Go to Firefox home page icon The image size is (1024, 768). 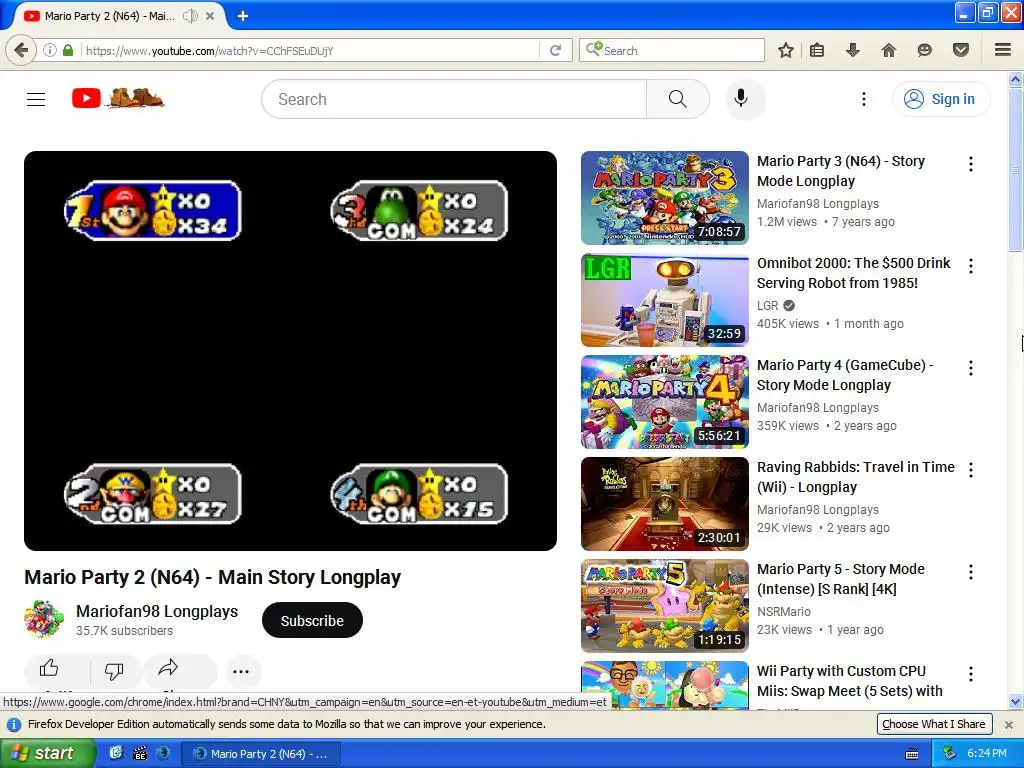click(x=888, y=50)
